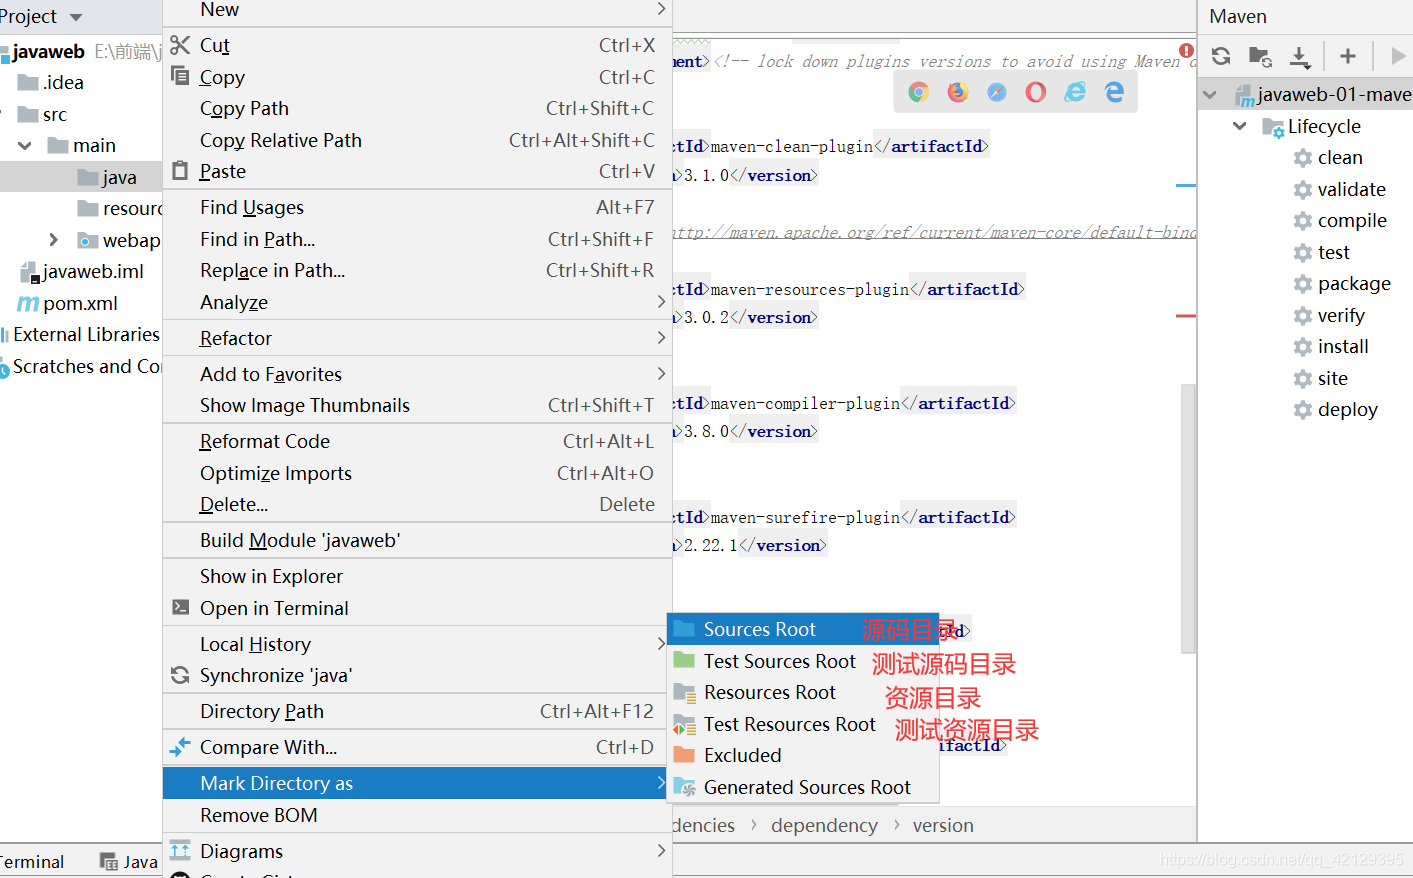Click the red error indicator in editor
The image size is (1413, 878).
(1186, 51)
